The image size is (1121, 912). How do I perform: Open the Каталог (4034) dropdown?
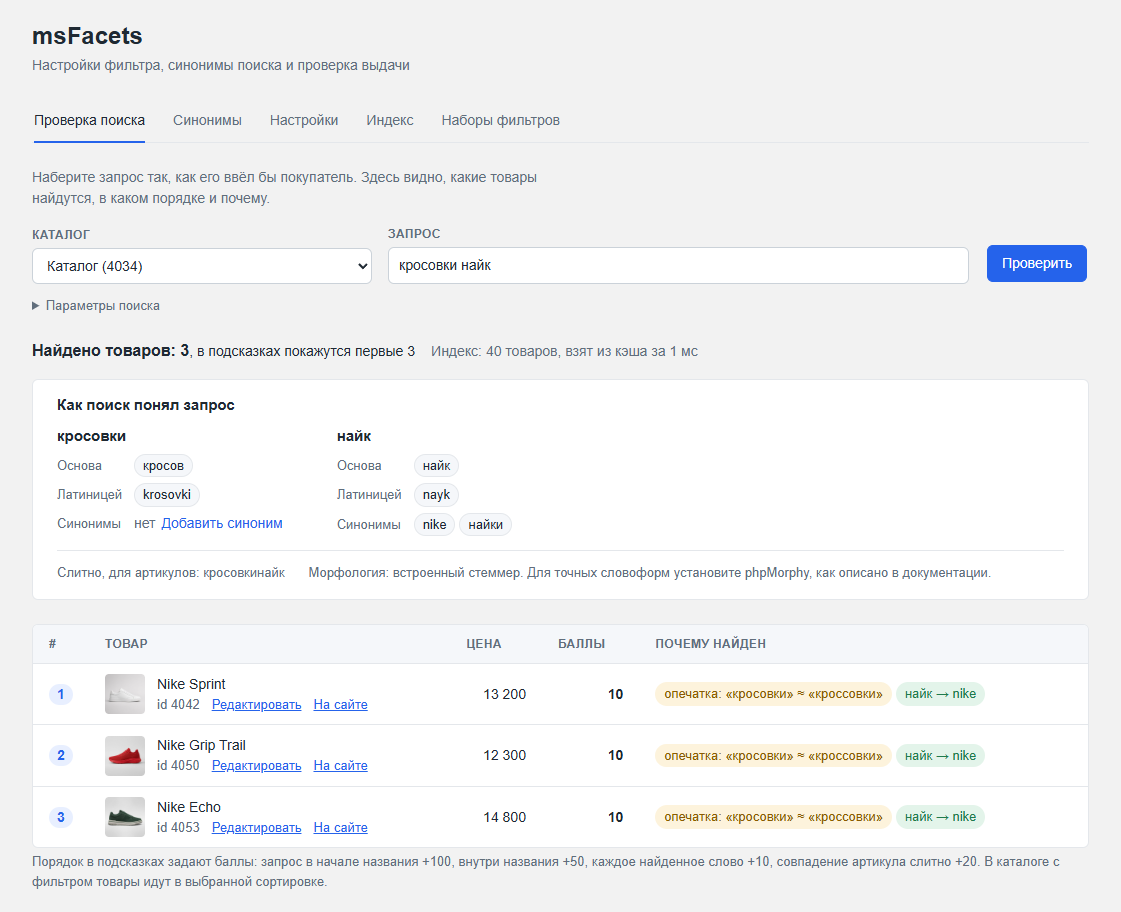pos(202,266)
